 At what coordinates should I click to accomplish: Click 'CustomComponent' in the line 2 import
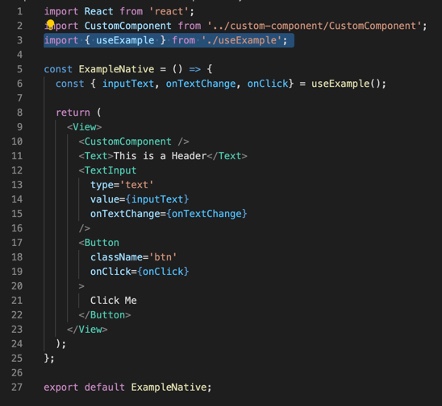pos(128,26)
